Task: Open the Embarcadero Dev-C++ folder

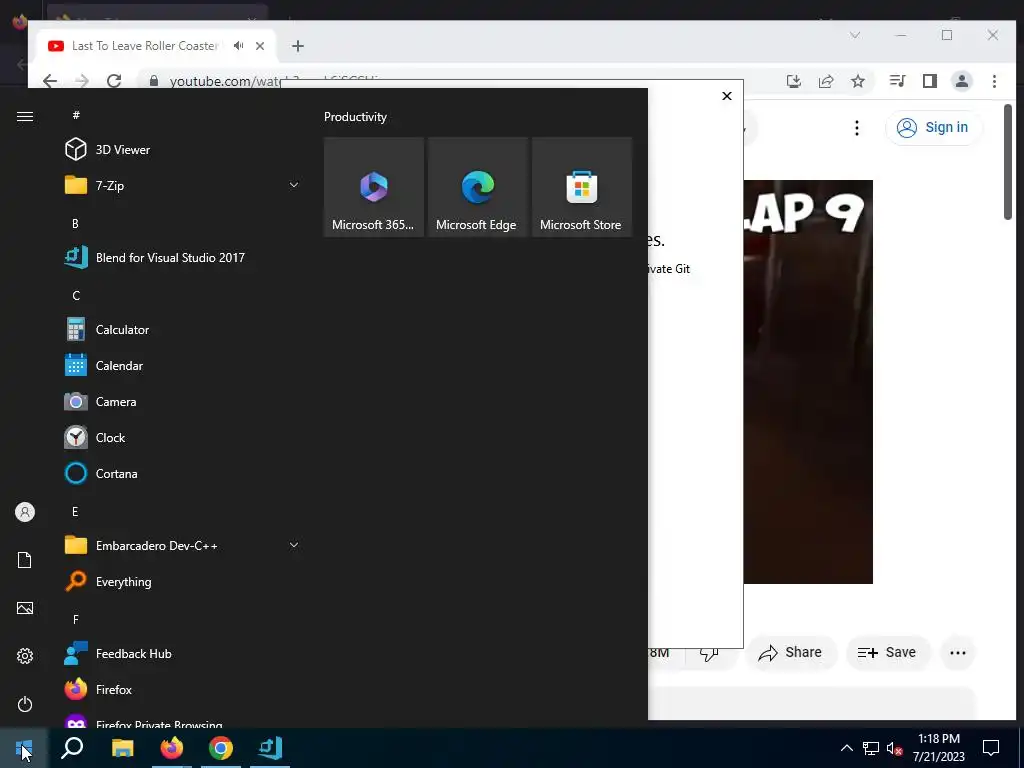Action: pos(182,545)
